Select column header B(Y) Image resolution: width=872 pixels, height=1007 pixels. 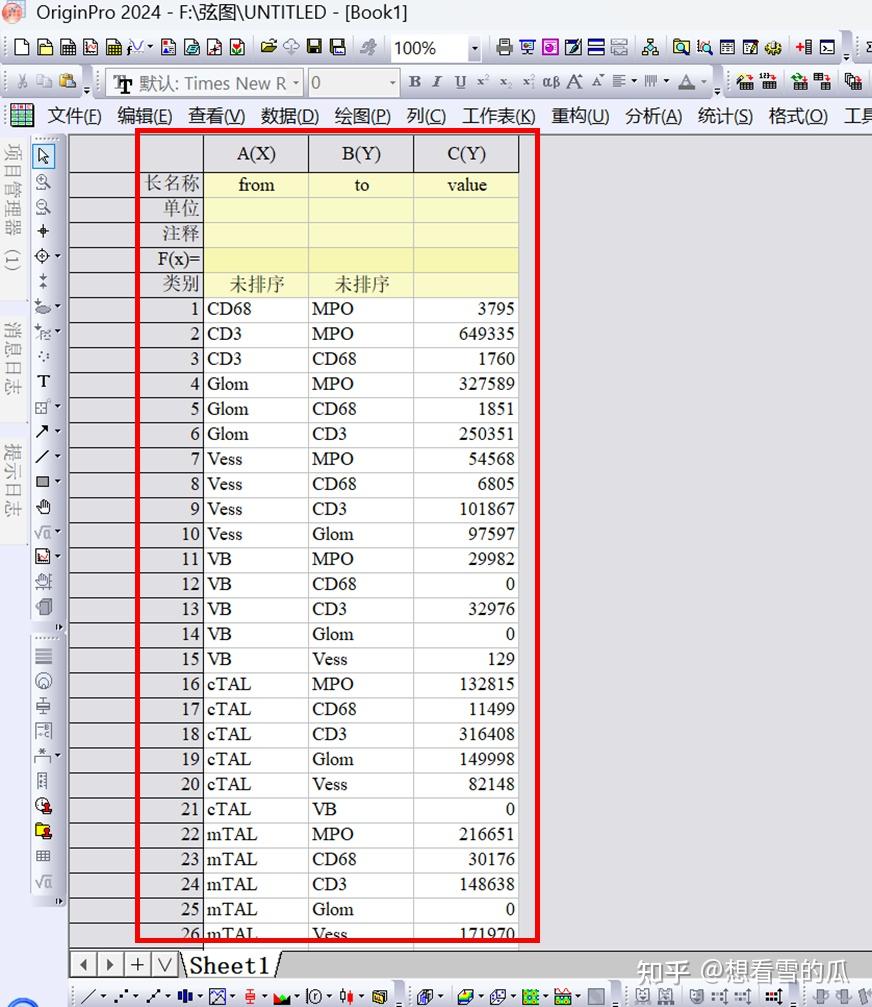pos(361,153)
